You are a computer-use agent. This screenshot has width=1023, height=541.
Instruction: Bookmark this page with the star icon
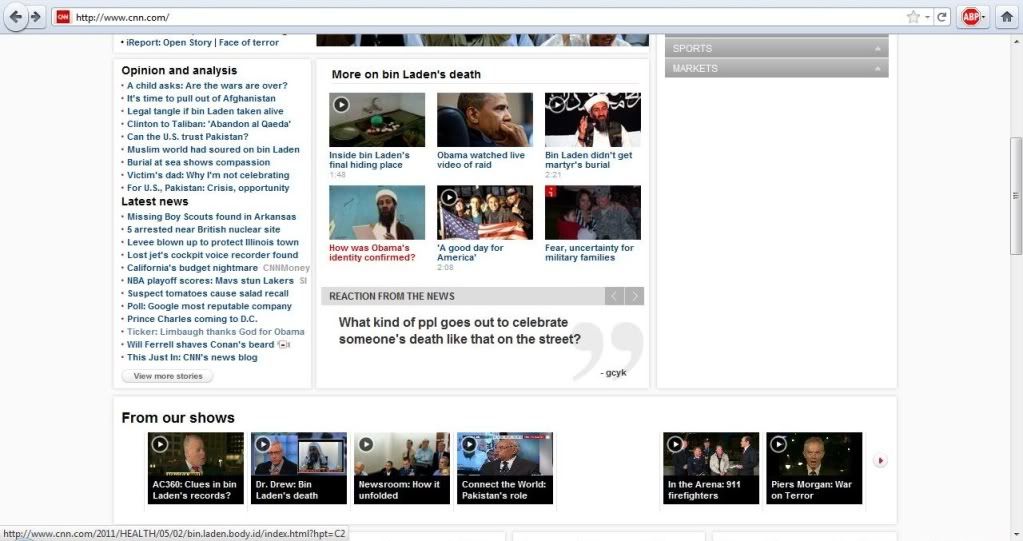pyautogui.click(x=912, y=17)
